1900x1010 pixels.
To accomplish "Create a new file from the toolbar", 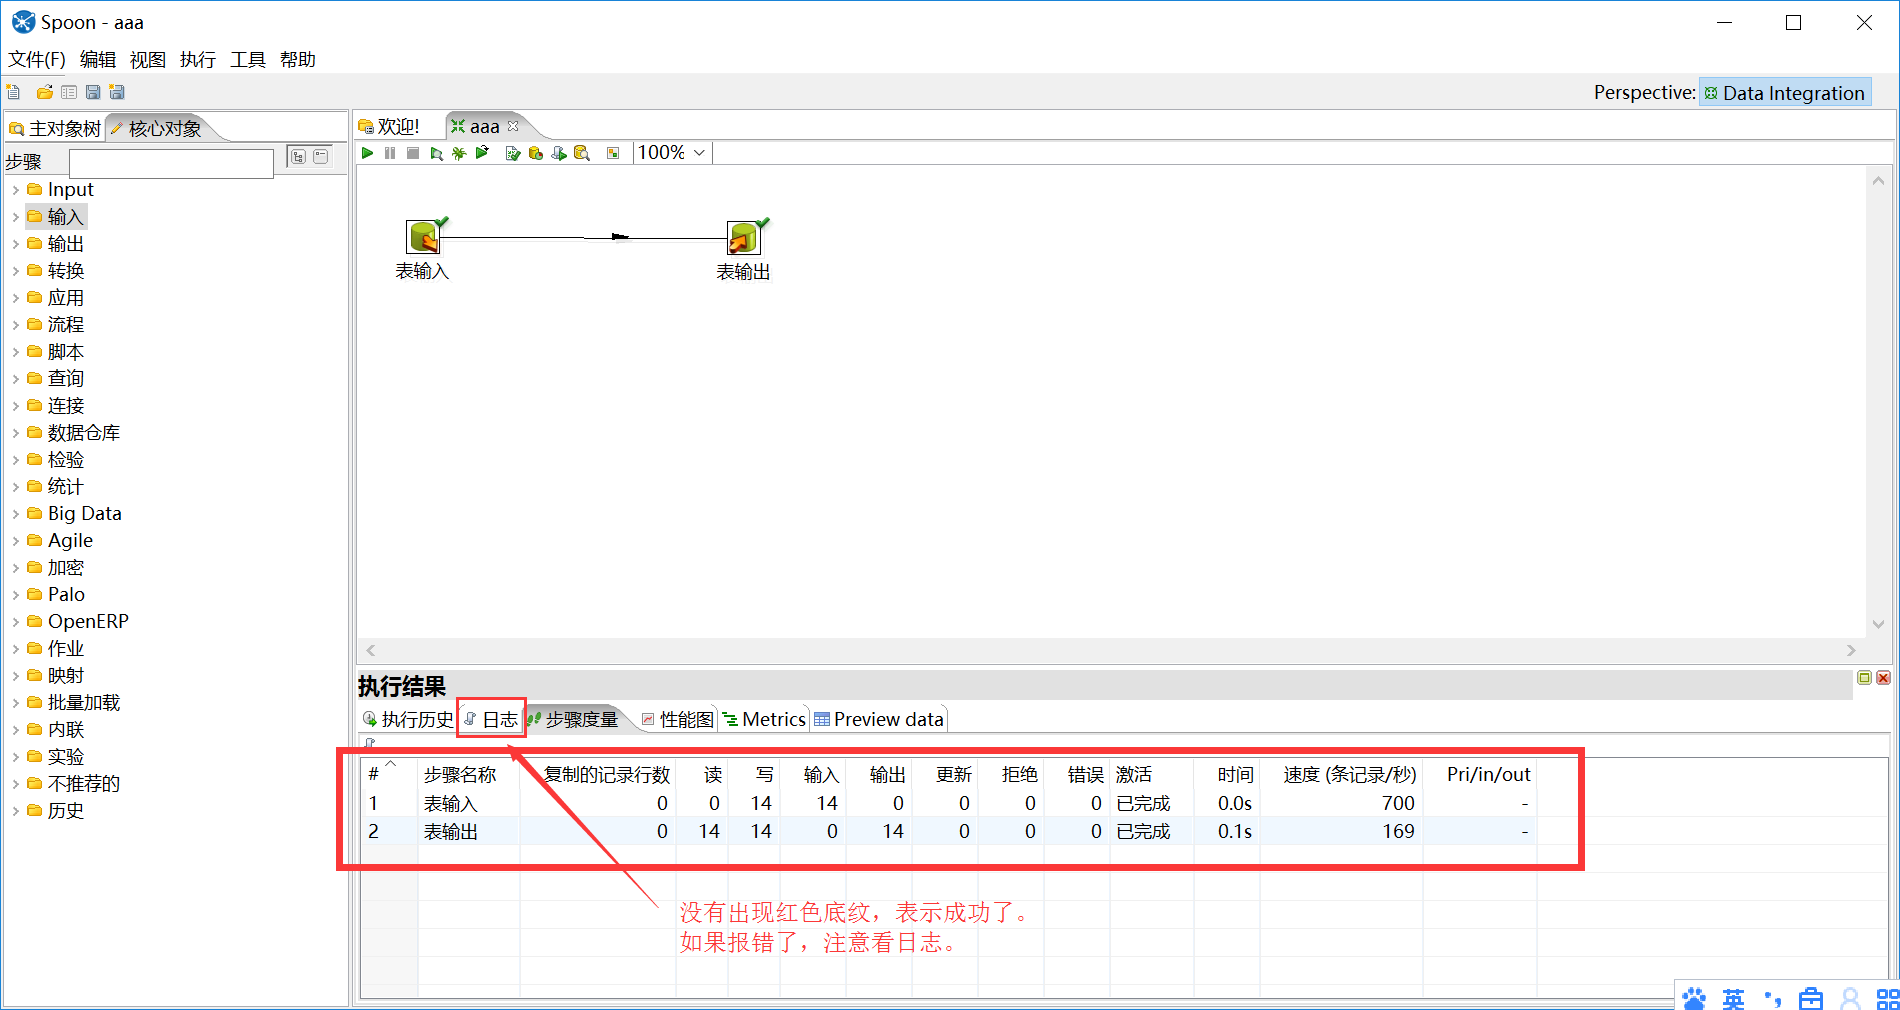I will pos(14,91).
